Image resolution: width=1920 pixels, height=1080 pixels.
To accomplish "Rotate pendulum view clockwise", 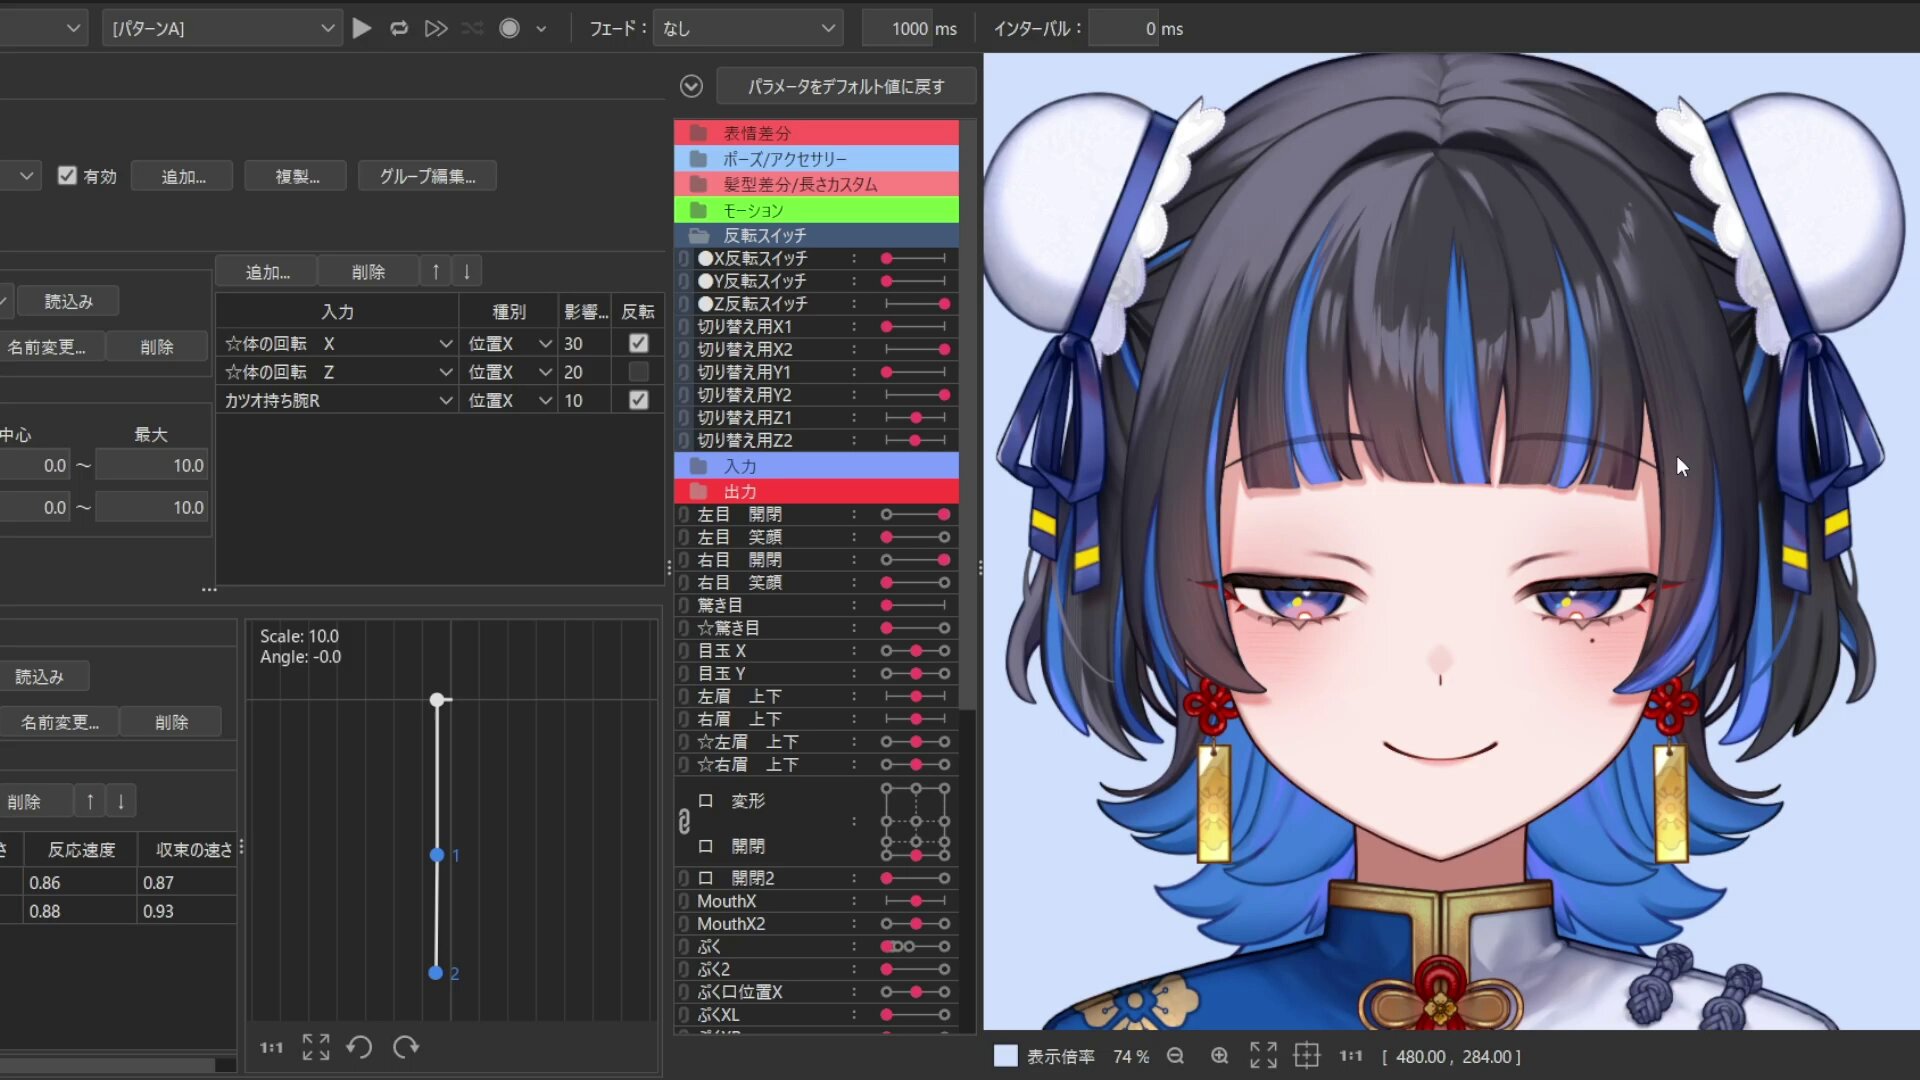I will pos(405,1047).
